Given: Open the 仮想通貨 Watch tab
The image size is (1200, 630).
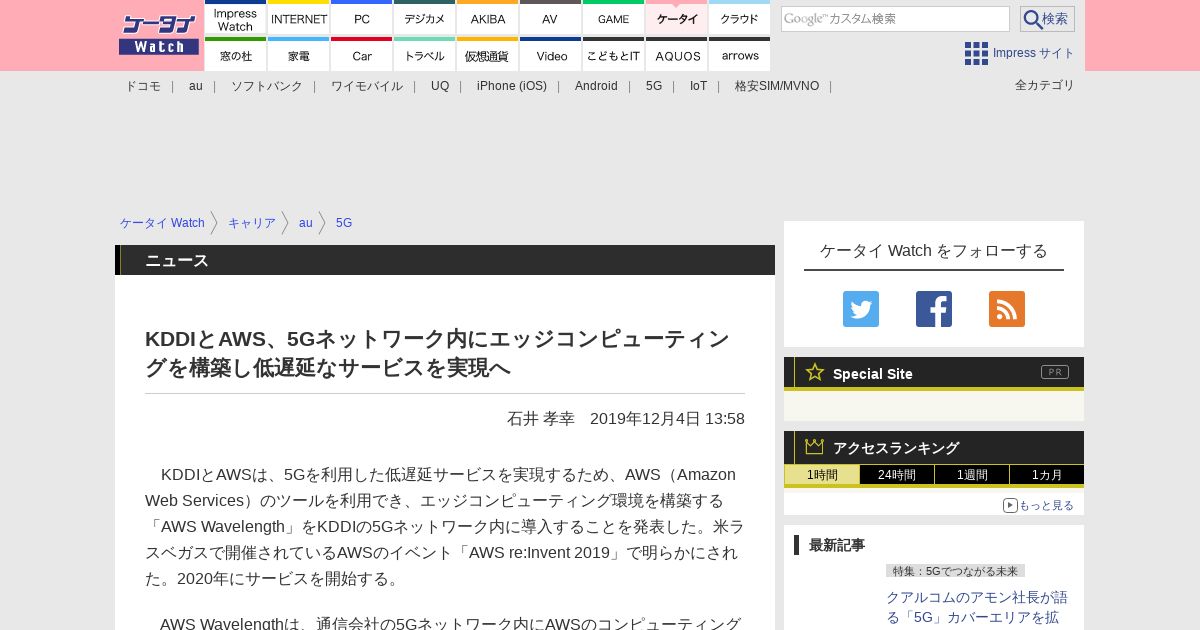Looking at the screenshot, I should pyautogui.click(x=488, y=55).
